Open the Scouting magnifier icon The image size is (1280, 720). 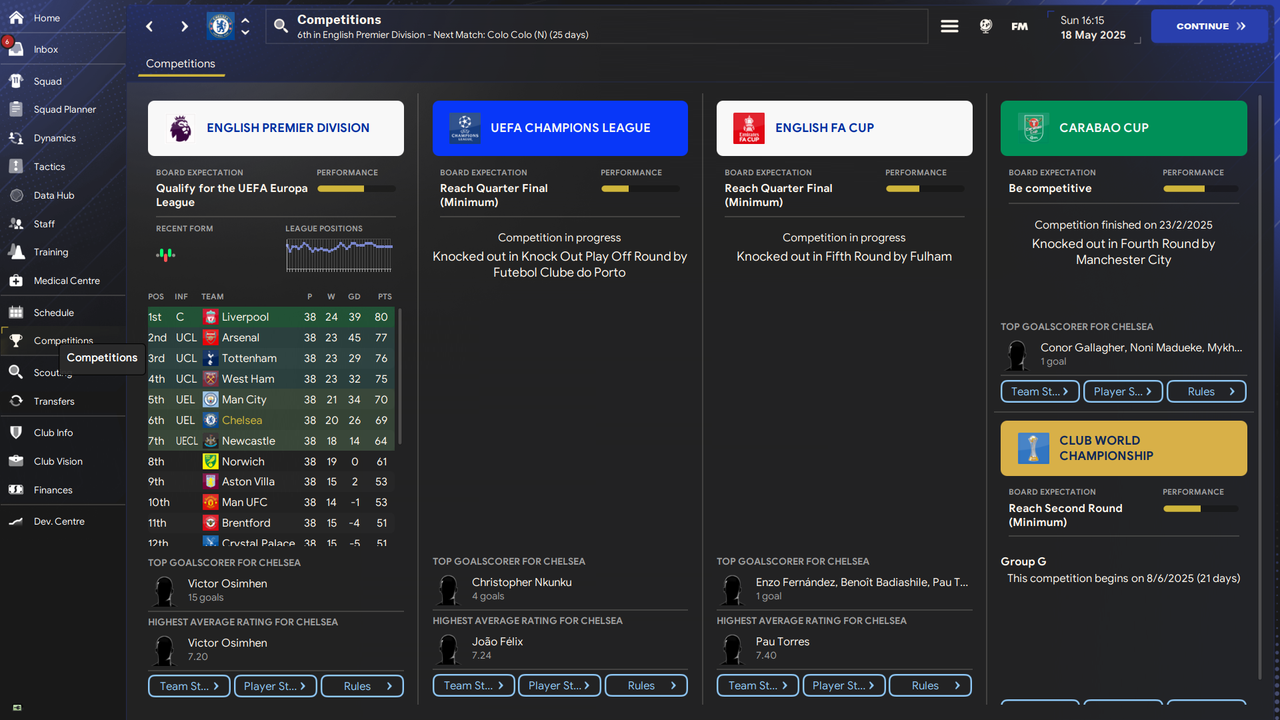(16, 372)
